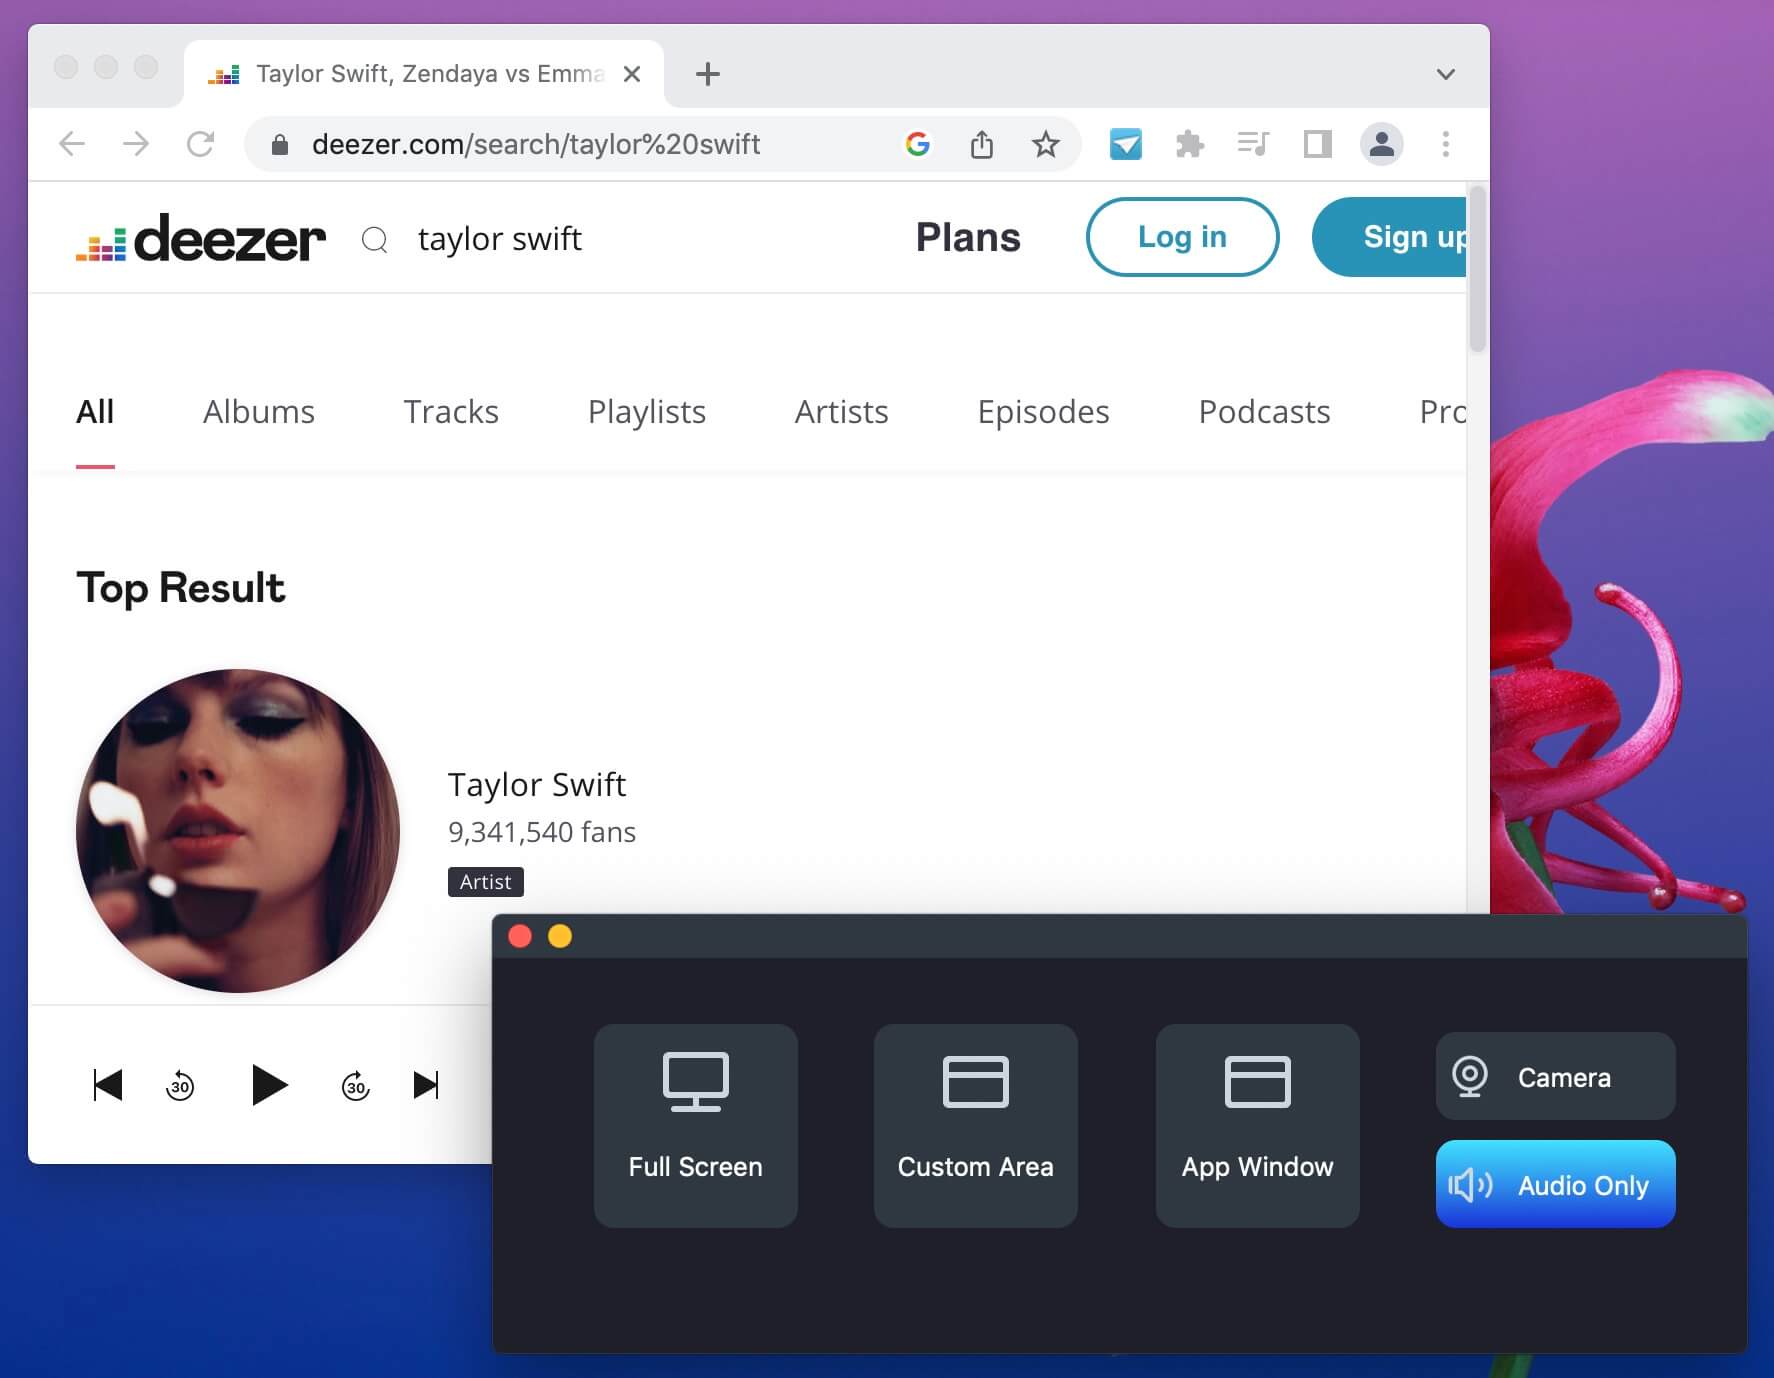Click the Artist label badge
The height and width of the screenshot is (1378, 1774).
(x=486, y=882)
